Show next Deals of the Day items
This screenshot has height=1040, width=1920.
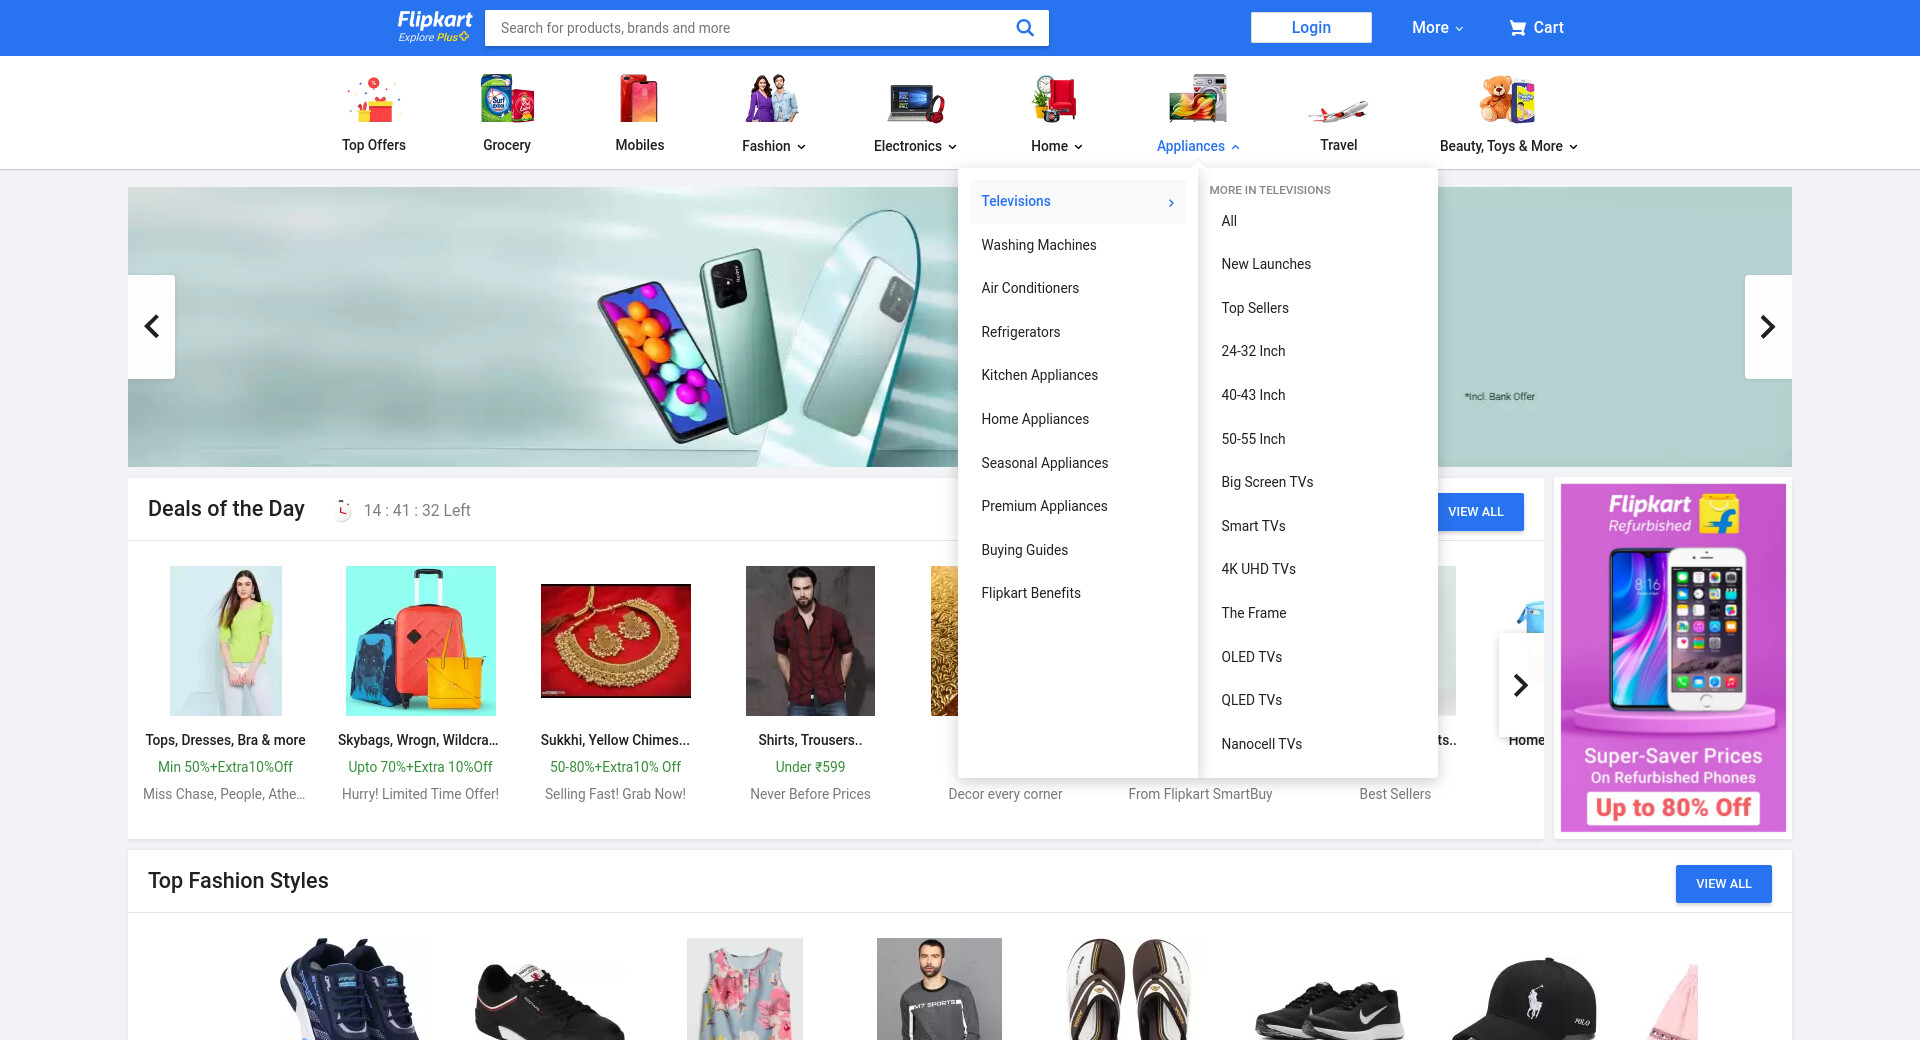[x=1521, y=685]
